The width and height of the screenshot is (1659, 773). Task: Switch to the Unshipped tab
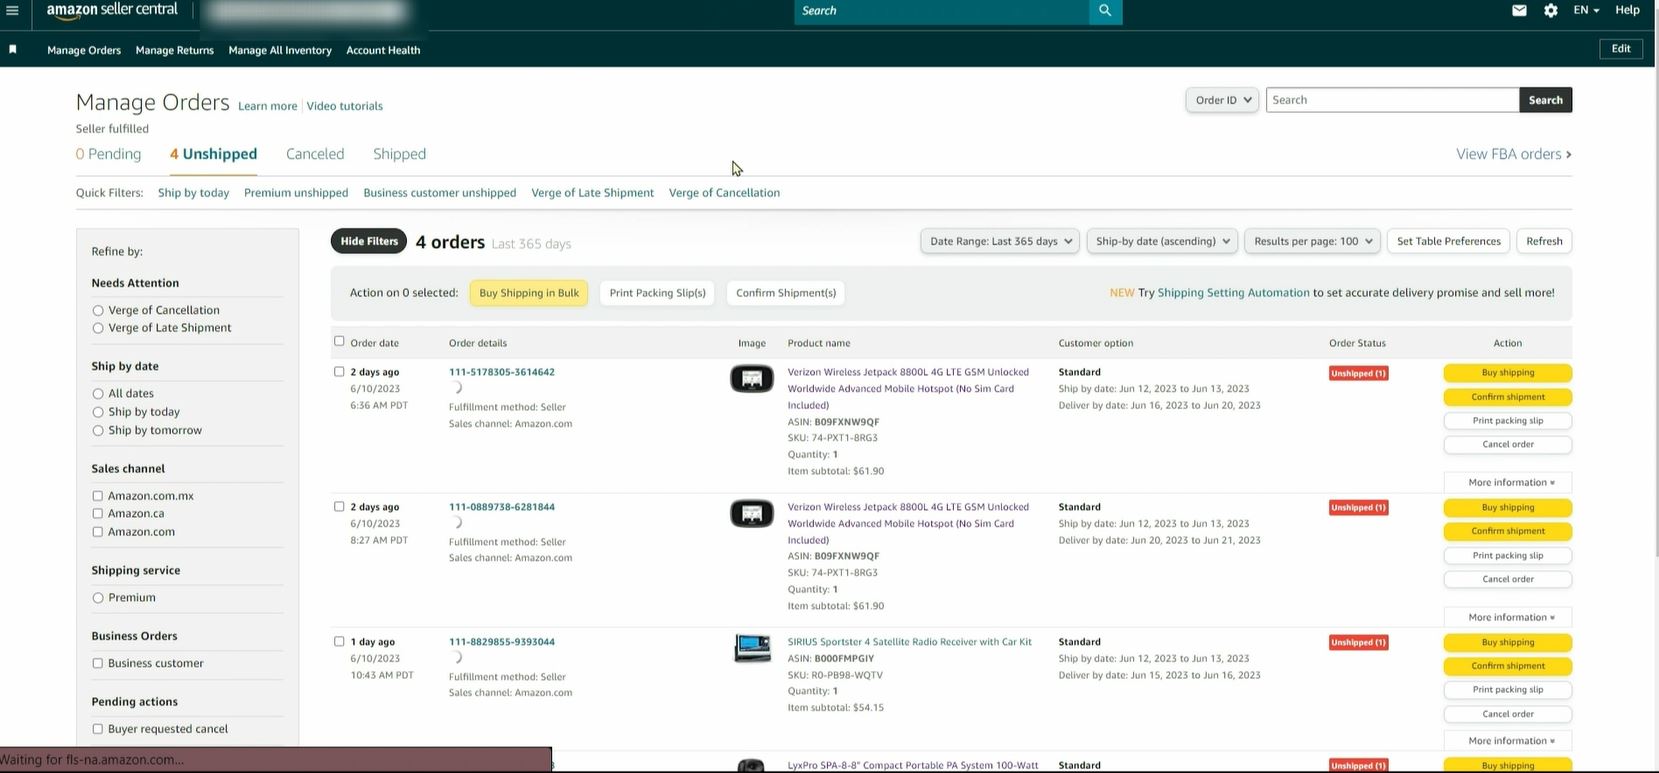point(213,154)
